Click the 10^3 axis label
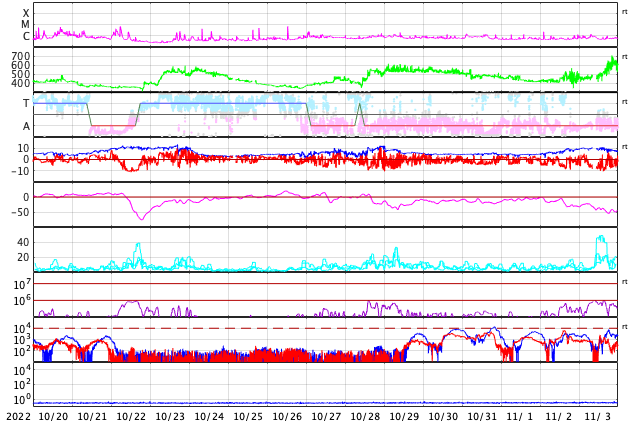The image size is (634, 424). tap(23, 340)
